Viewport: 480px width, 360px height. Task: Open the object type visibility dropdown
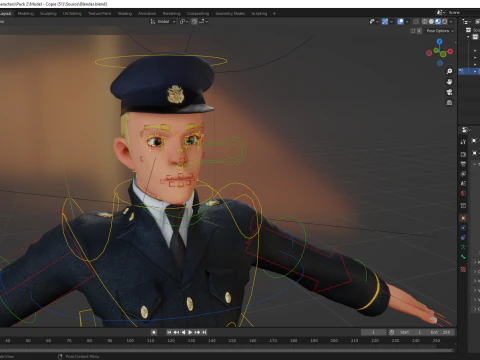click(374, 22)
